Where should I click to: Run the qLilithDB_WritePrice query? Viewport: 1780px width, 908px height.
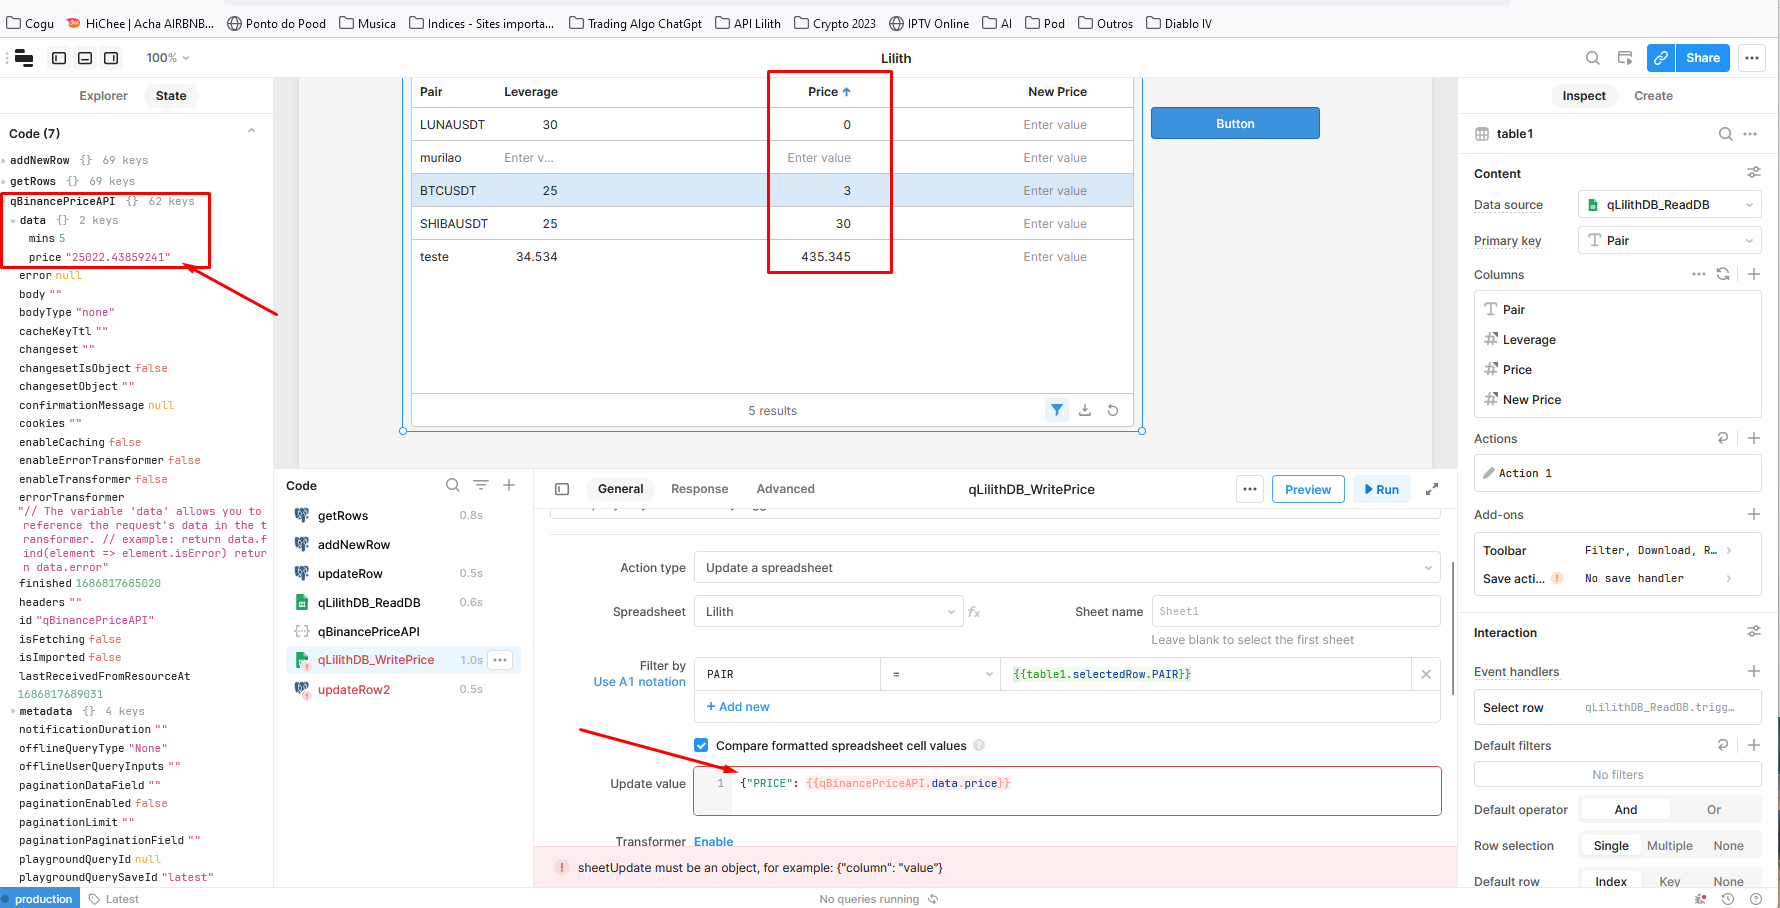1382,489
